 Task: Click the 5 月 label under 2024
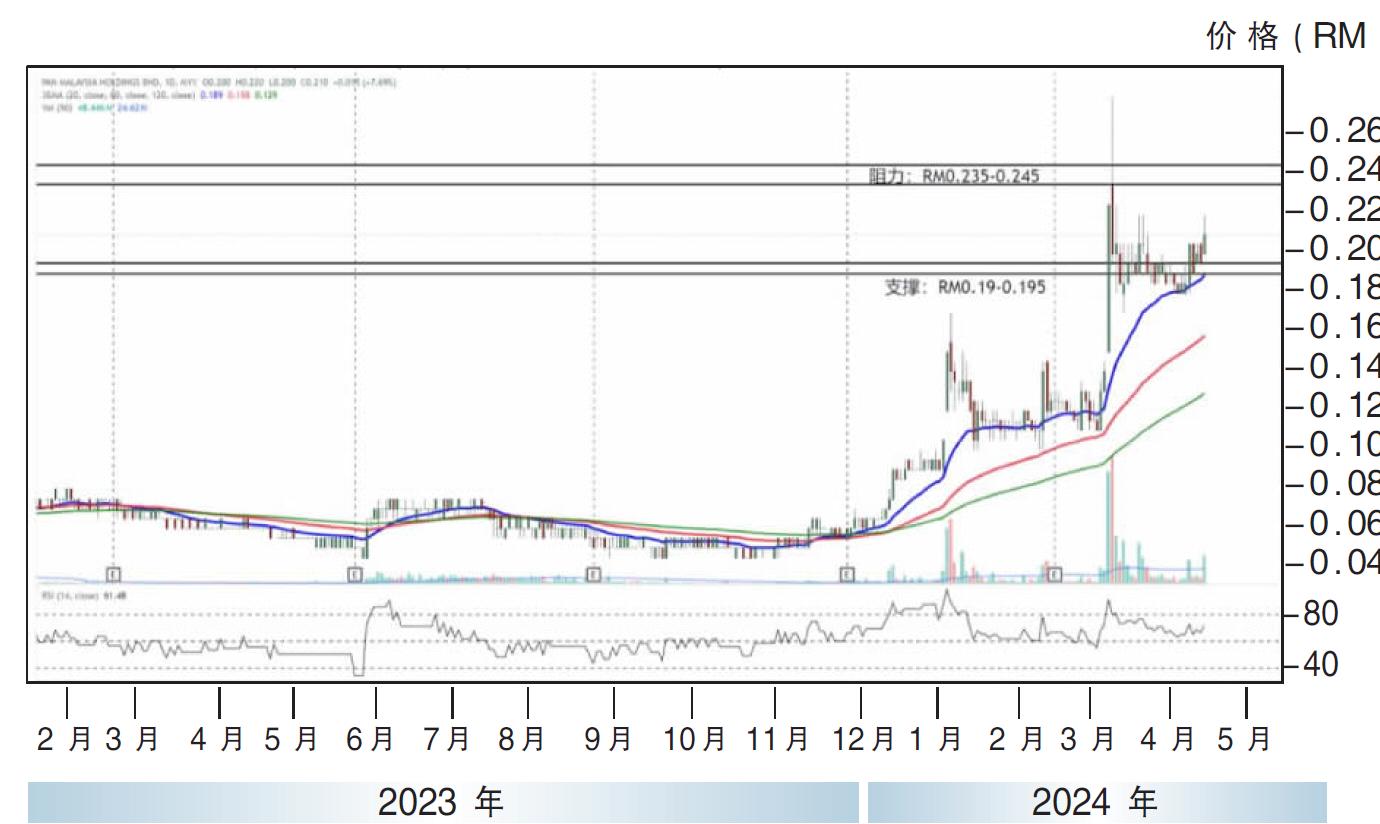[1245, 740]
